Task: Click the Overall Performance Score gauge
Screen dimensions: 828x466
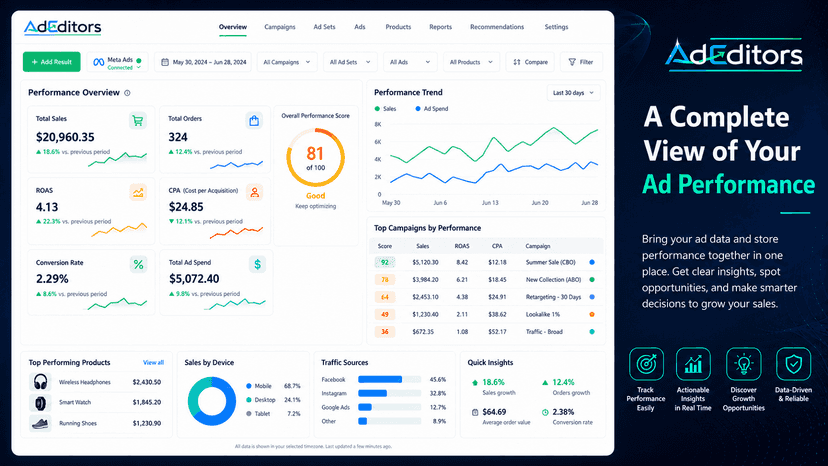Action: [x=315, y=158]
